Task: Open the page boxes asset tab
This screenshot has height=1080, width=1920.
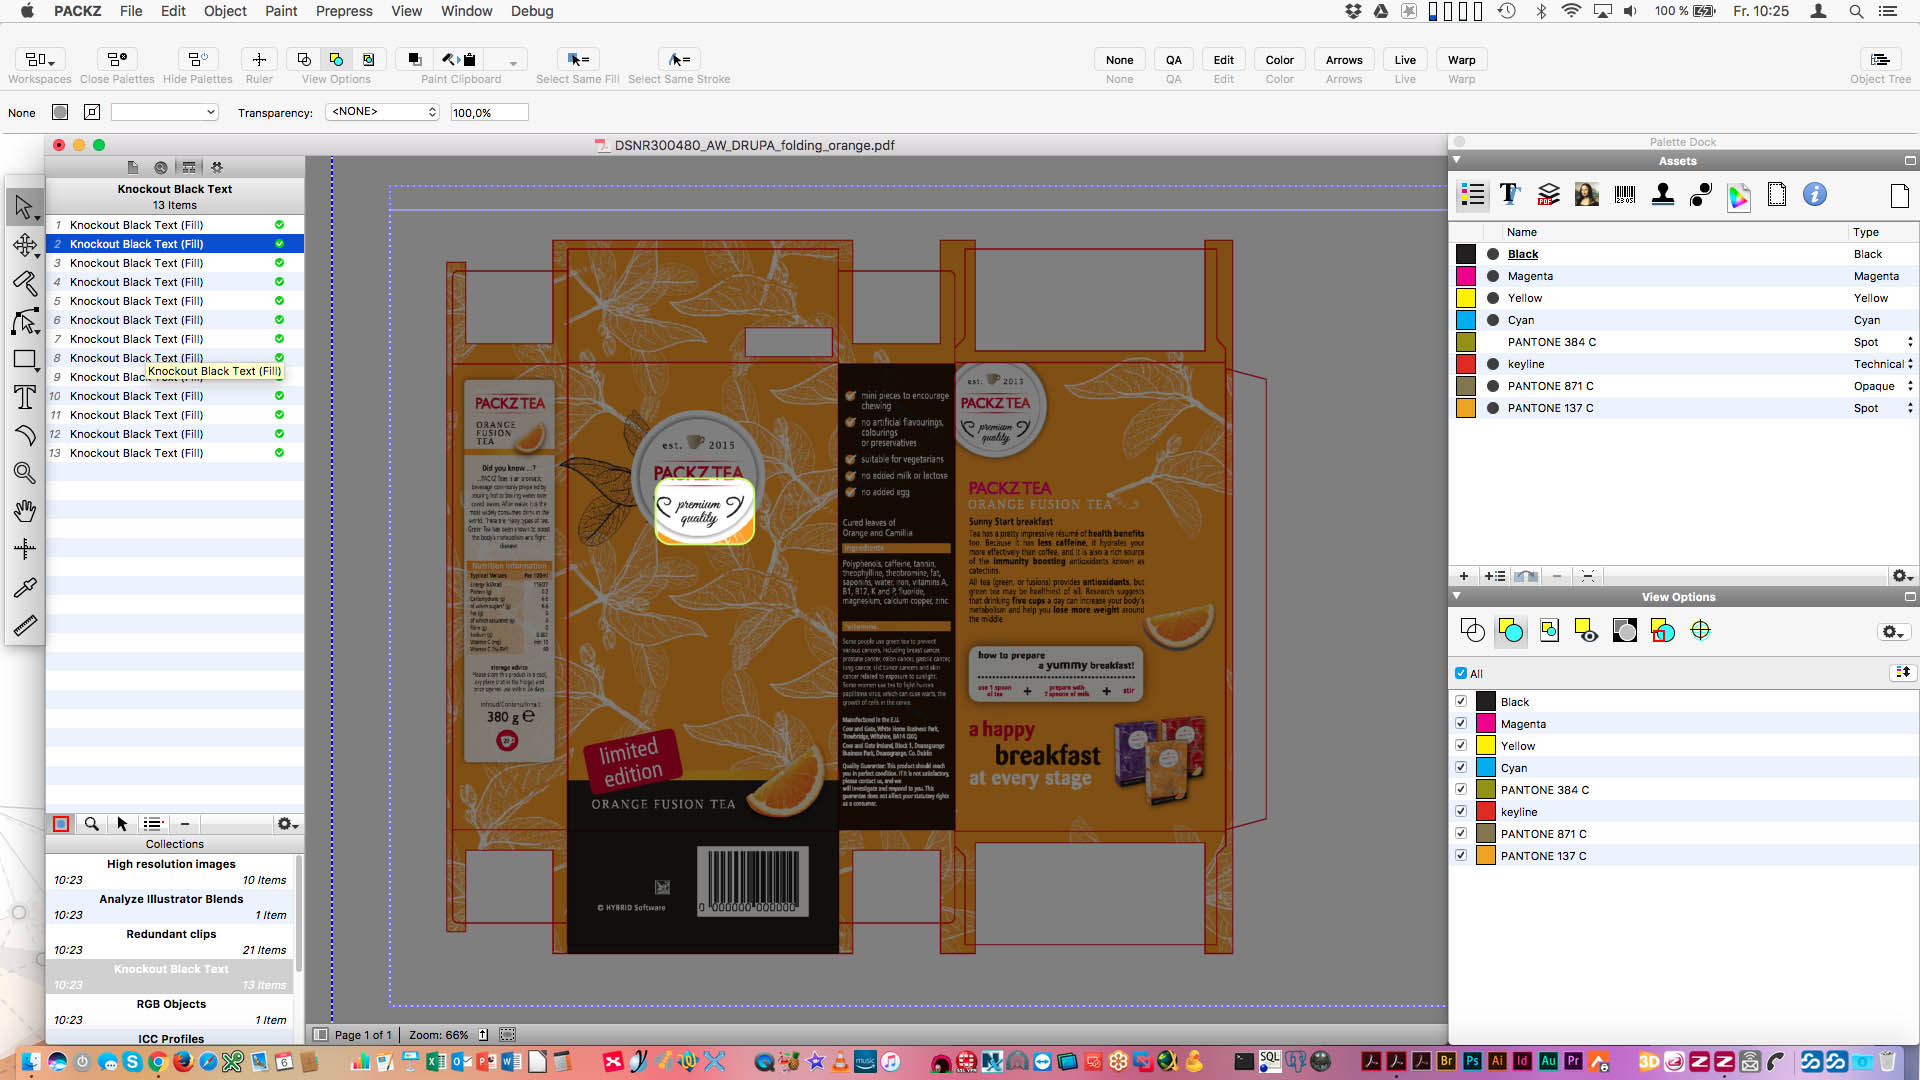Action: pos(1777,195)
